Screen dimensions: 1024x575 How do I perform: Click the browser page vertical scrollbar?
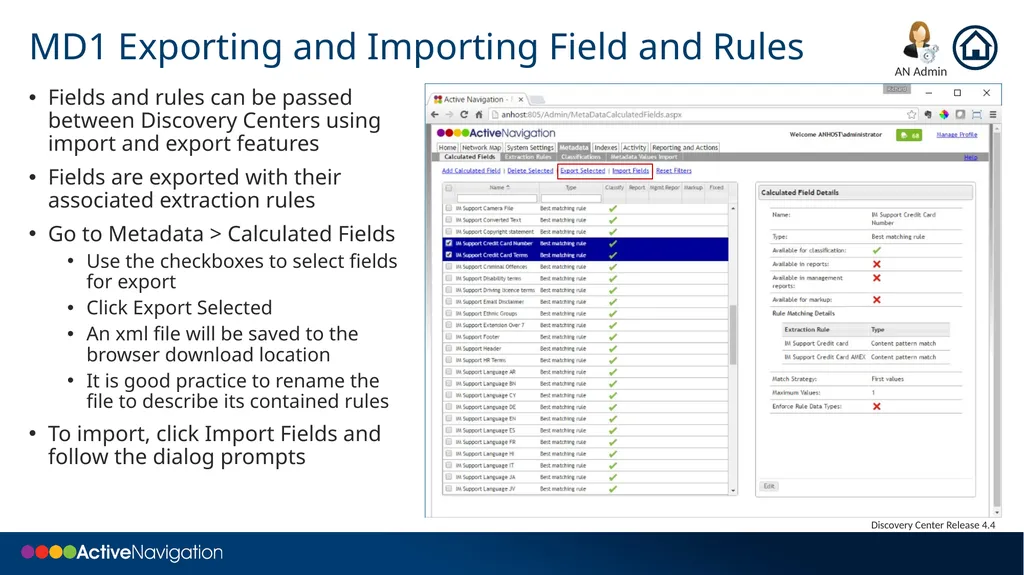pyautogui.click(x=997, y=320)
